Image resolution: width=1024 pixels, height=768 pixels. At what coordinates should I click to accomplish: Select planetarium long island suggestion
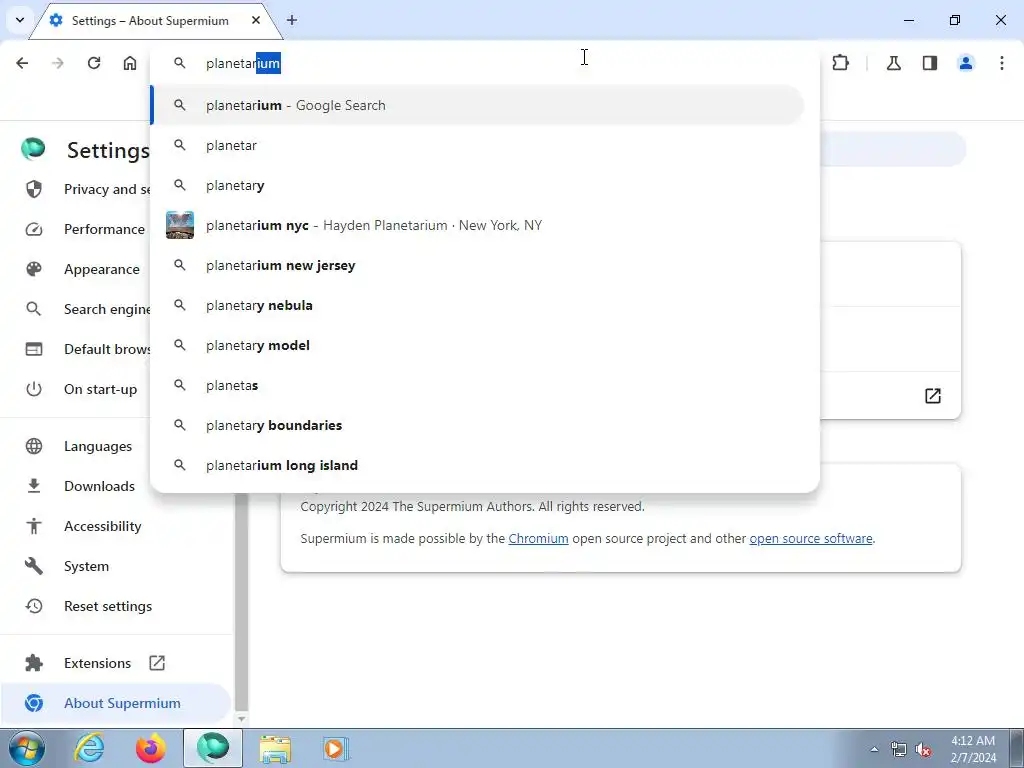[477, 465]
